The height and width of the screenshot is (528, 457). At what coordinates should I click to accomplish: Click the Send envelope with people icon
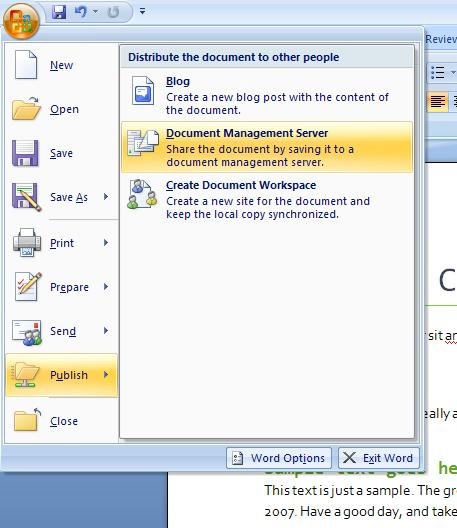pos(27,332)
